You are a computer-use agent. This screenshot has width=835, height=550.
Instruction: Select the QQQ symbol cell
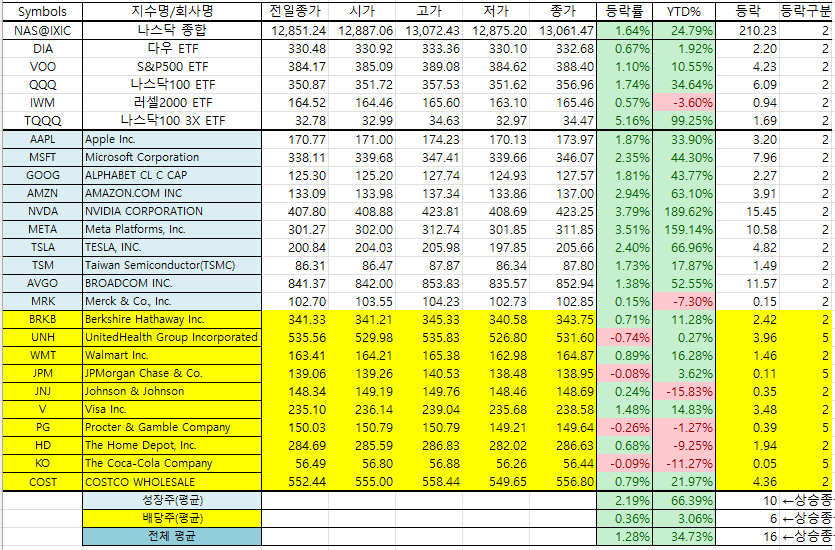43,85
